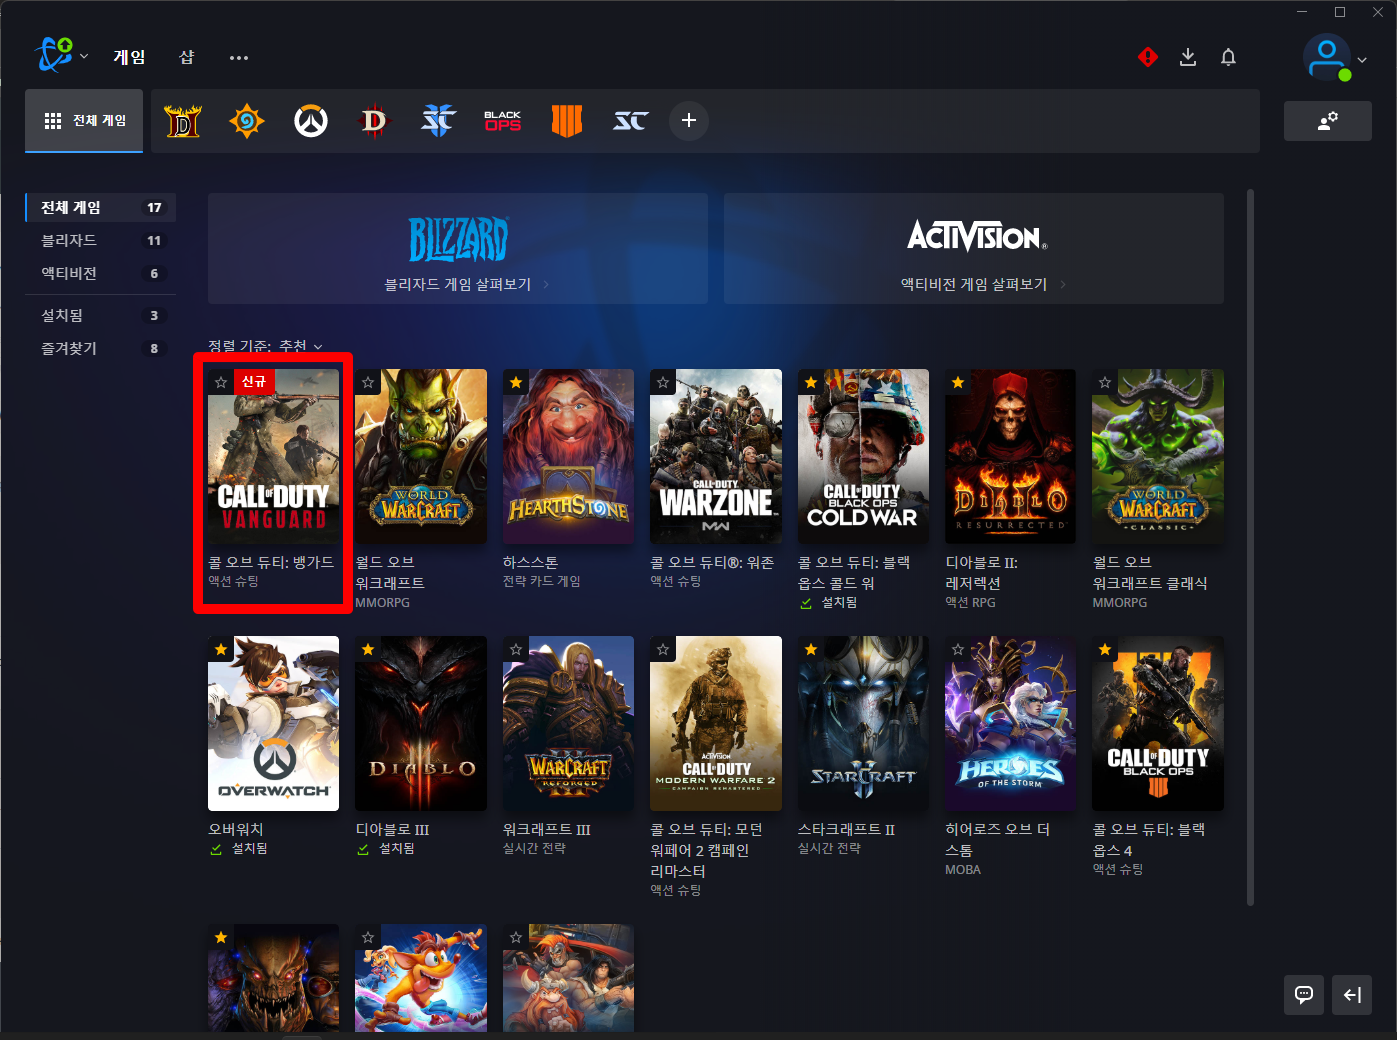Open the StarCraft Remastered favorites icon
This screenshot has width=1397, height=1040.
[631, 121]
